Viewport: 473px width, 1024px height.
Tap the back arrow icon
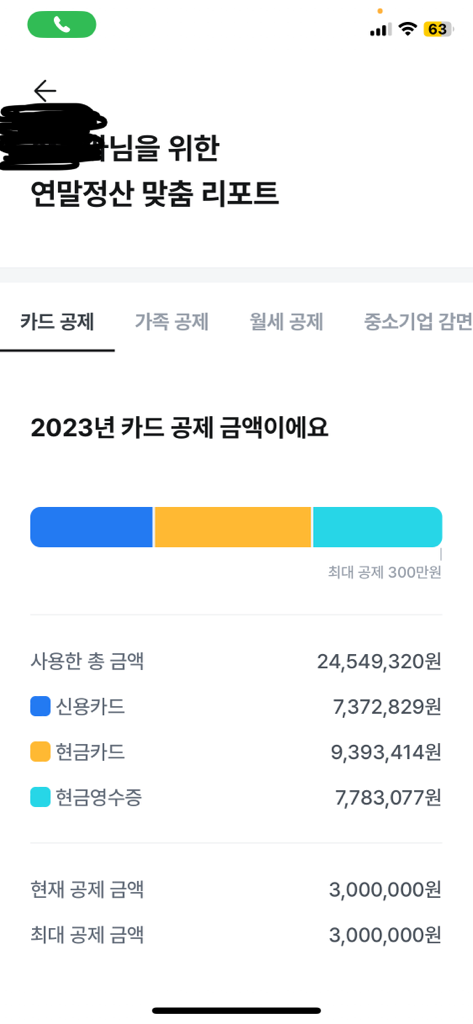pos(45,91)
